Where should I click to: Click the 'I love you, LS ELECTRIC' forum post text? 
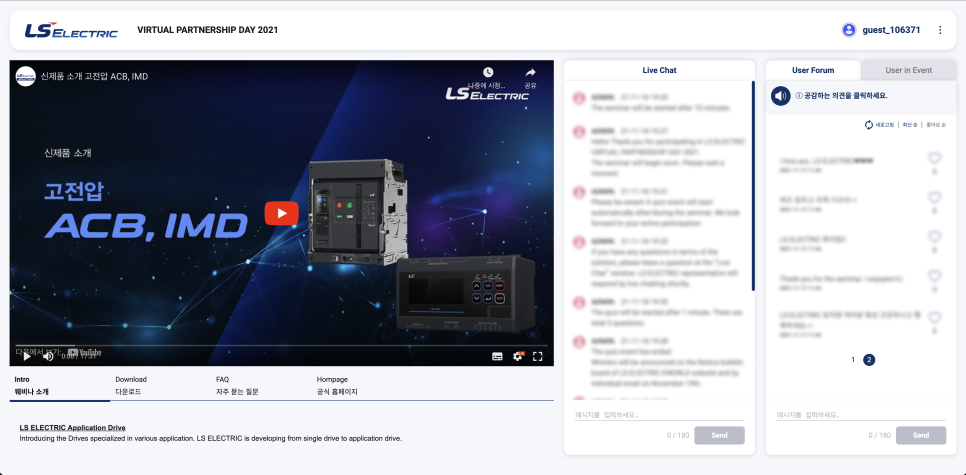click(x=827, y=160)
